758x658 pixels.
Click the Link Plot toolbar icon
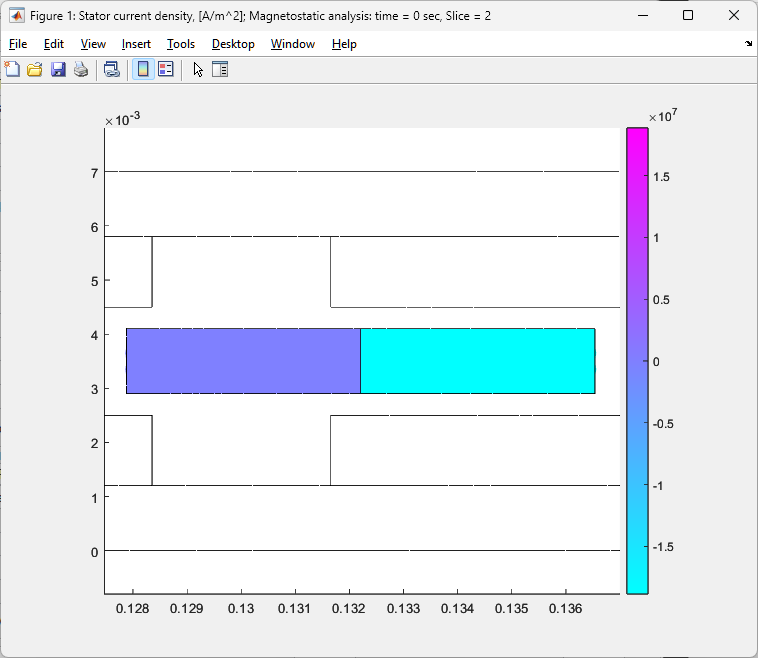[x=112, y=70]
